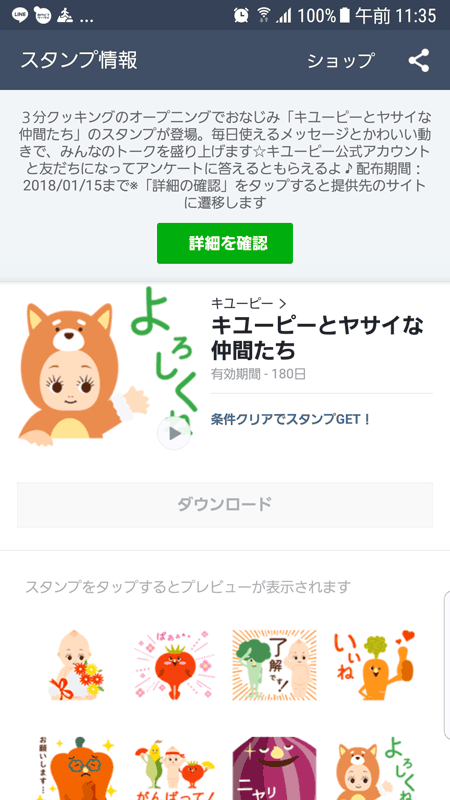Screen dimensions: 450x800
Task: Play the sticker animation preview
Action: (x=174, y=433)
